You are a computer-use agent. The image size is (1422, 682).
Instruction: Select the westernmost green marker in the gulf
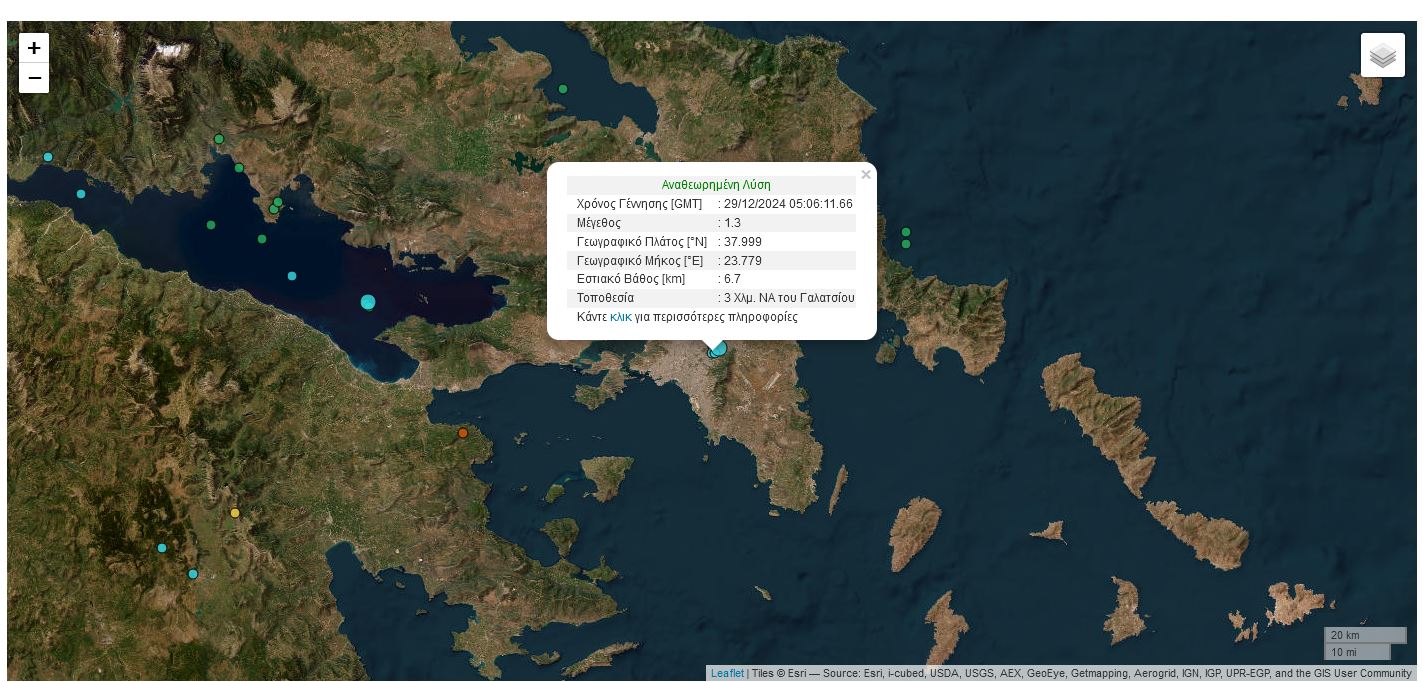click(211, 225)
